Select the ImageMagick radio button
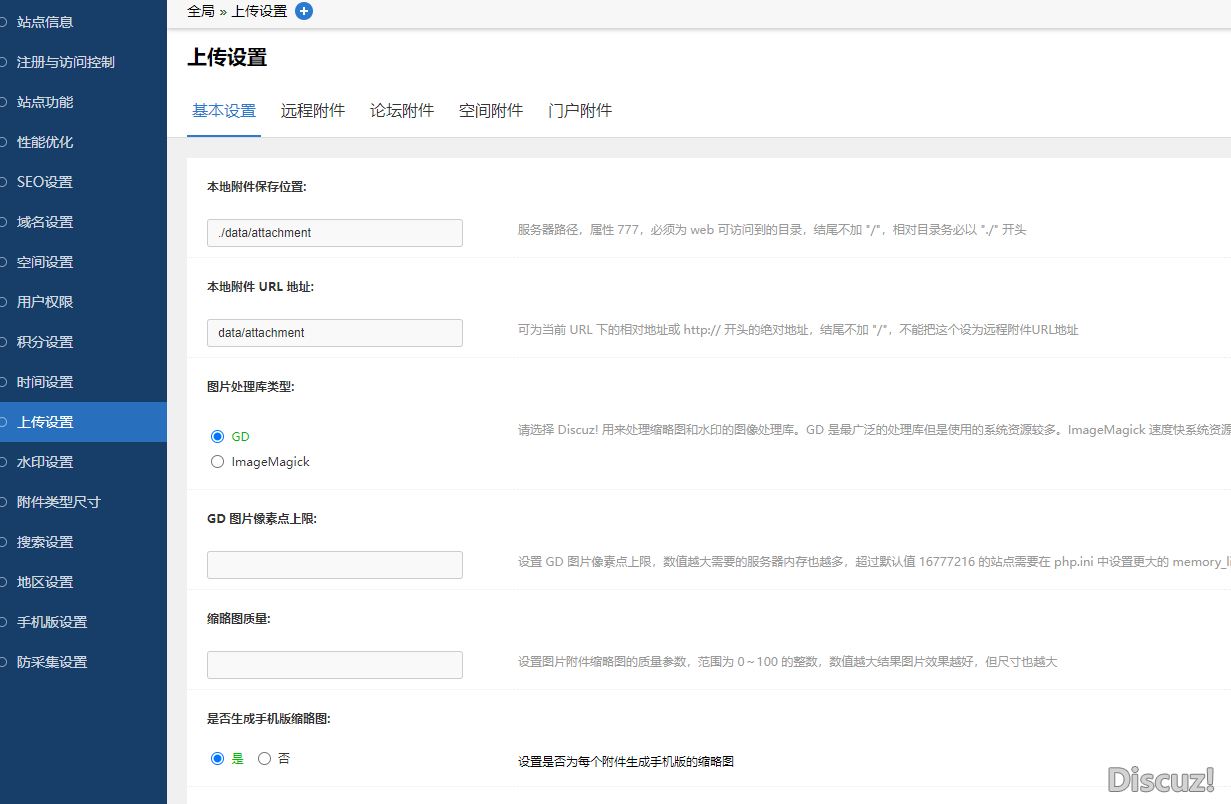 217,462
